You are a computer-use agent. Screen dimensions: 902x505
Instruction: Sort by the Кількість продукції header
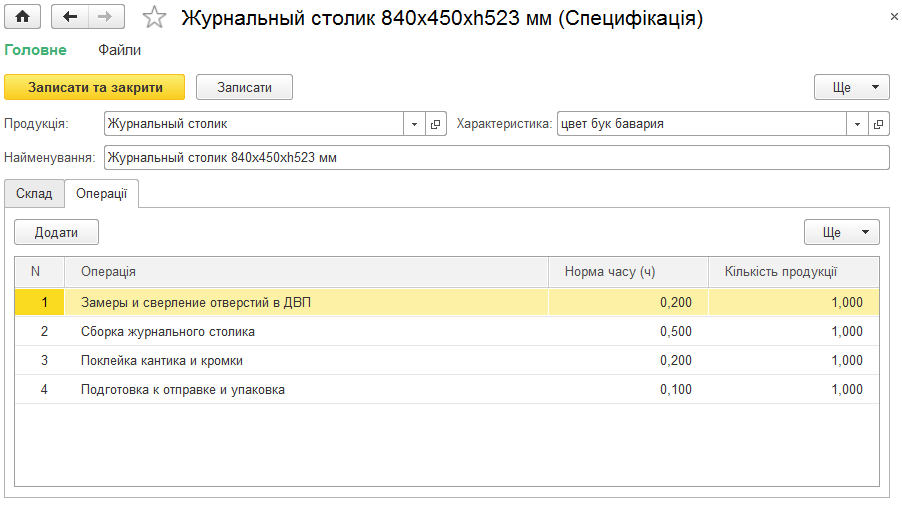coord(794,272)
